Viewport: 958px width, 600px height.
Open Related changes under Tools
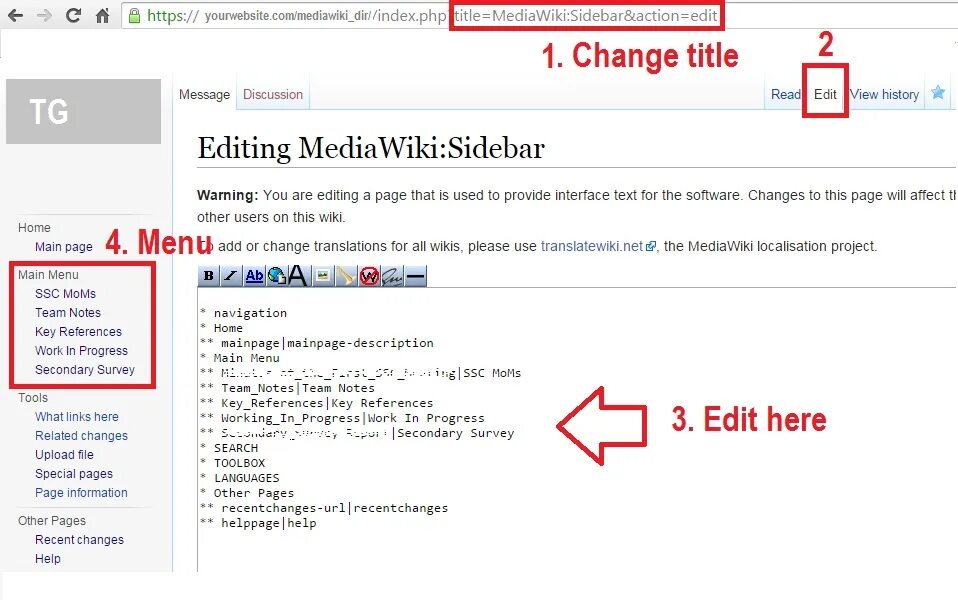[x=81, y=436]
